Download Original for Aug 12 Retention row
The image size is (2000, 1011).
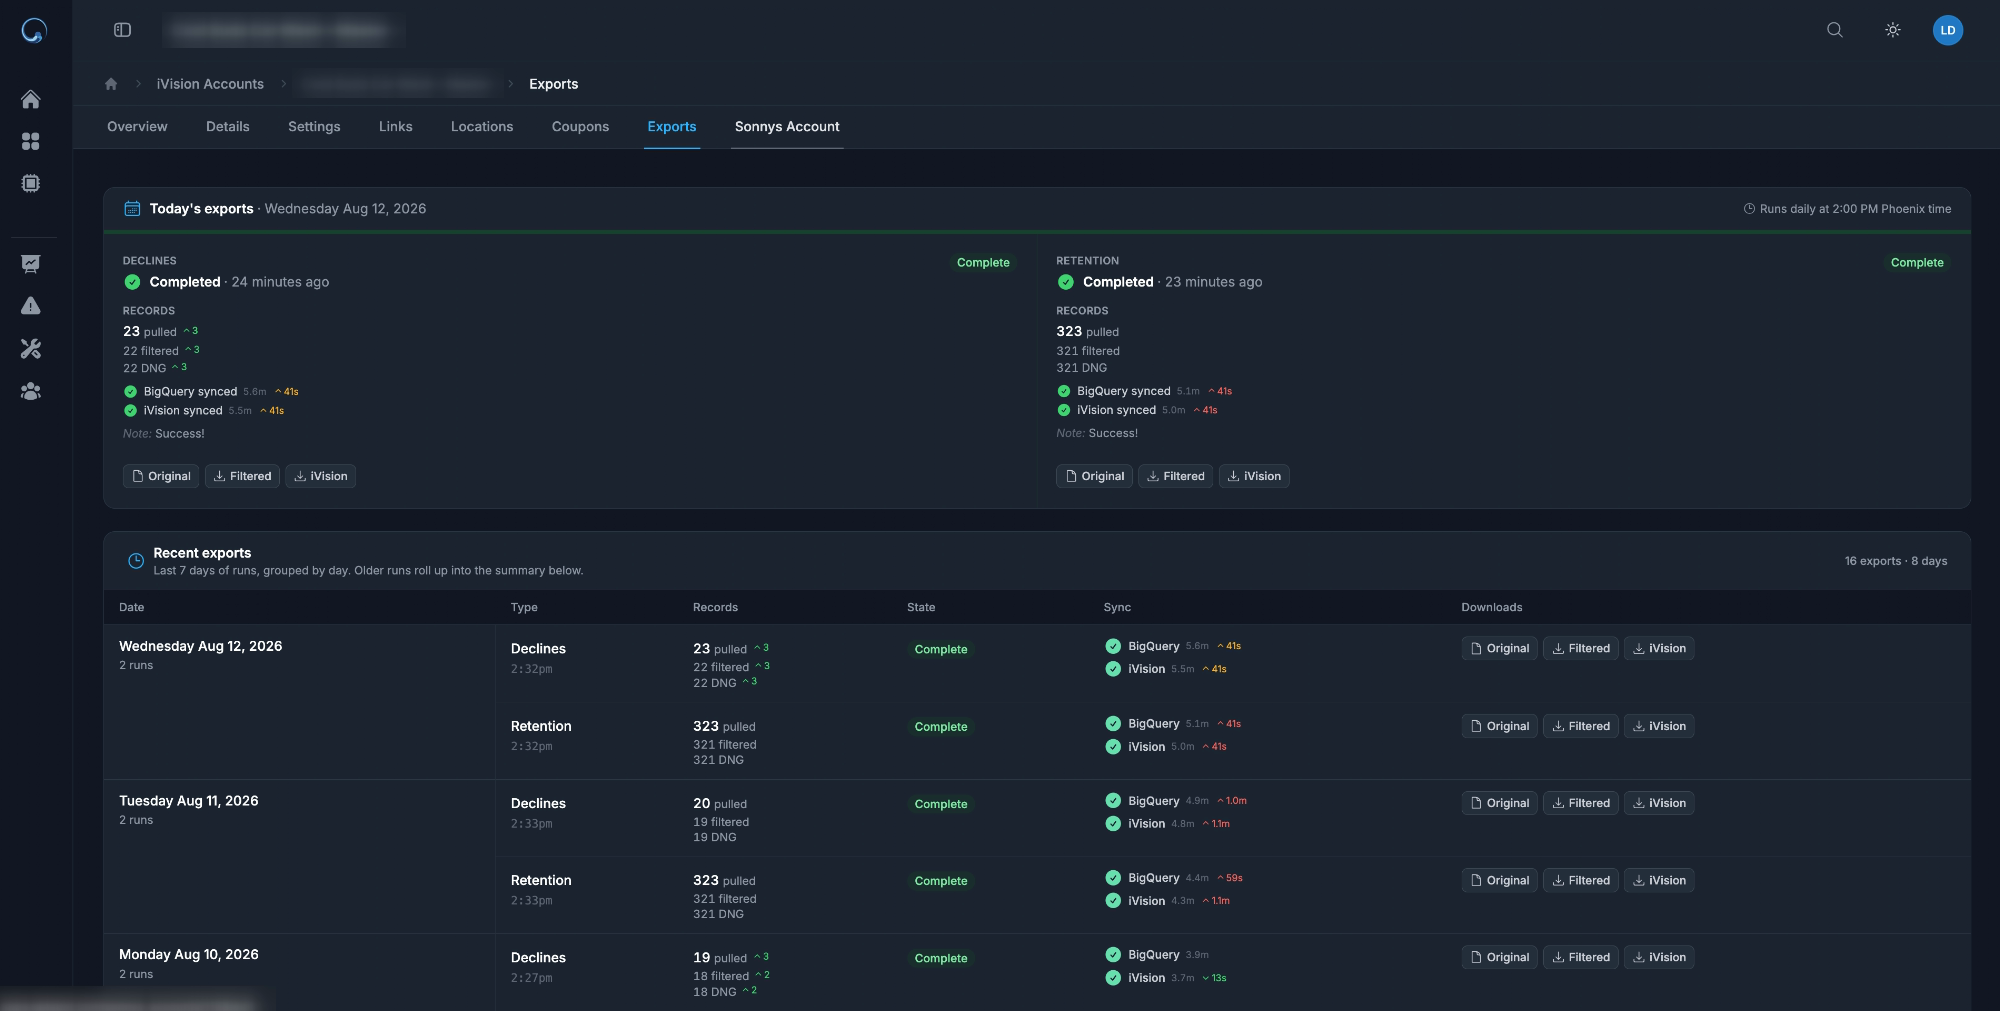coord(1499,726)
